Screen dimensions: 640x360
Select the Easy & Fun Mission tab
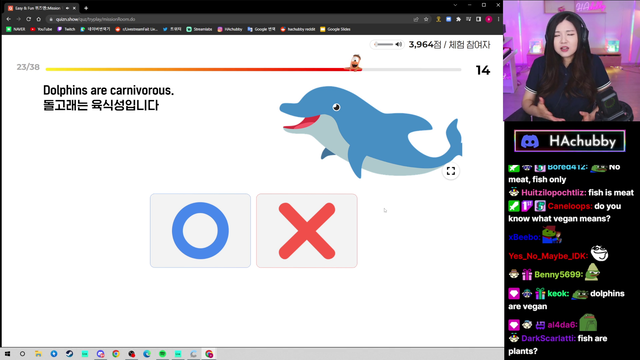38,8
